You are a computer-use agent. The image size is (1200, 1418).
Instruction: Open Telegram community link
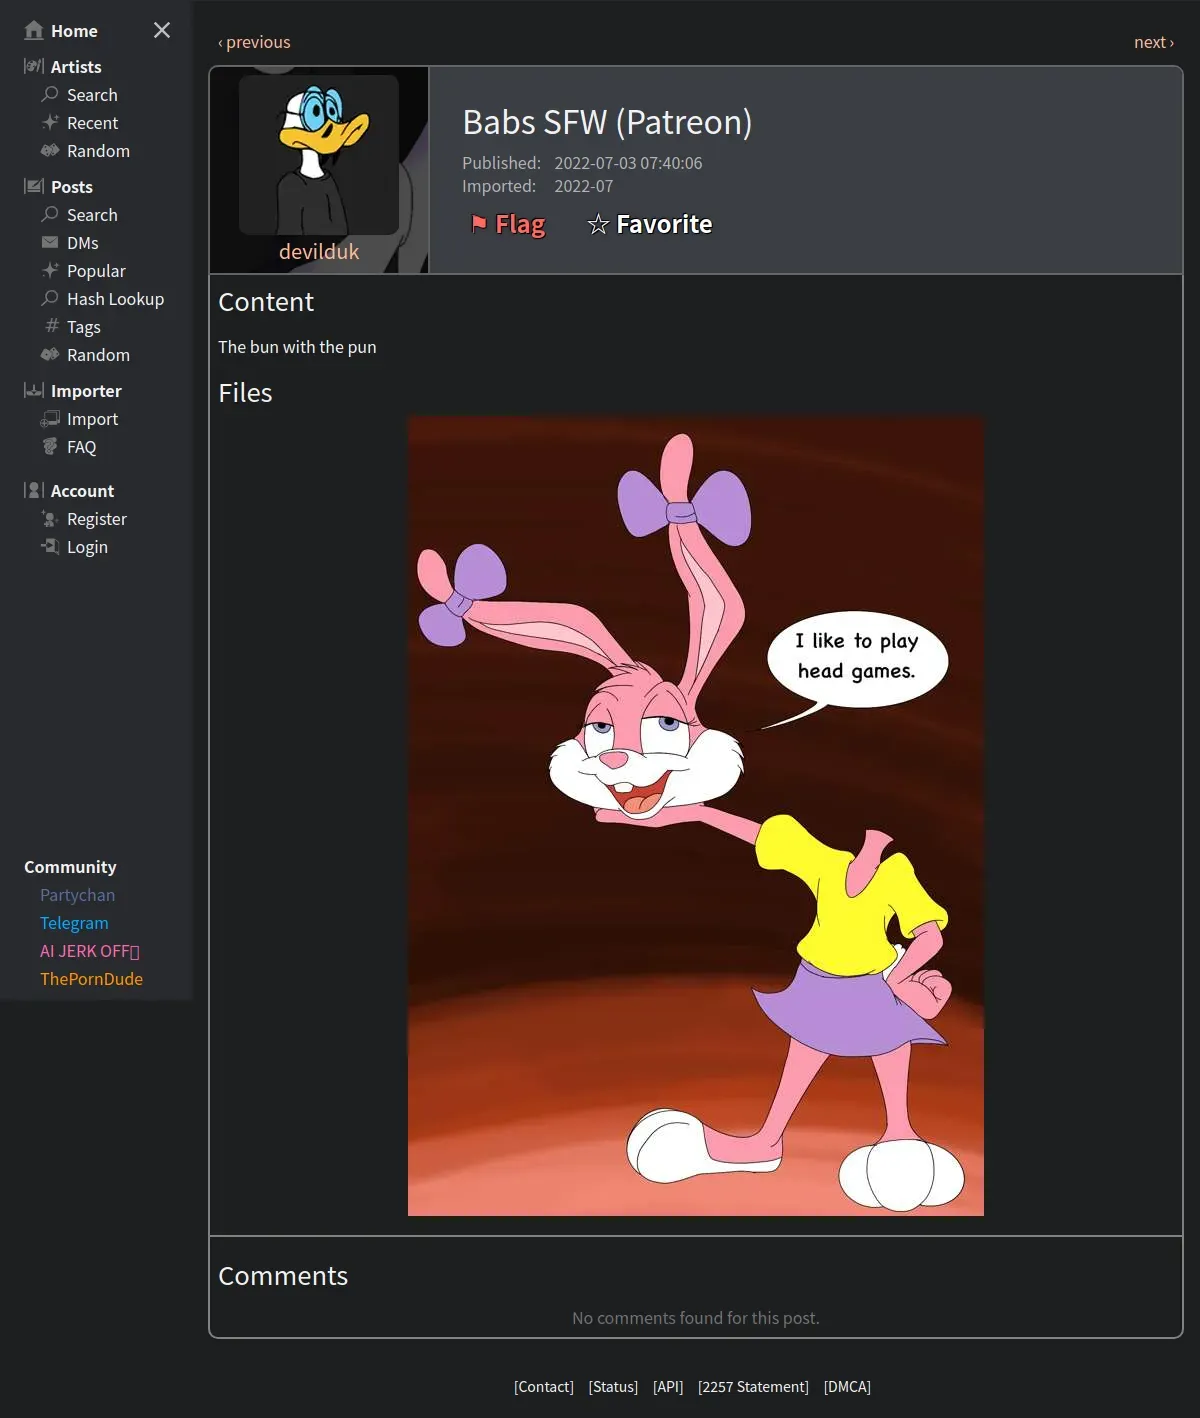pyautogui.click(x=74, y=923)
